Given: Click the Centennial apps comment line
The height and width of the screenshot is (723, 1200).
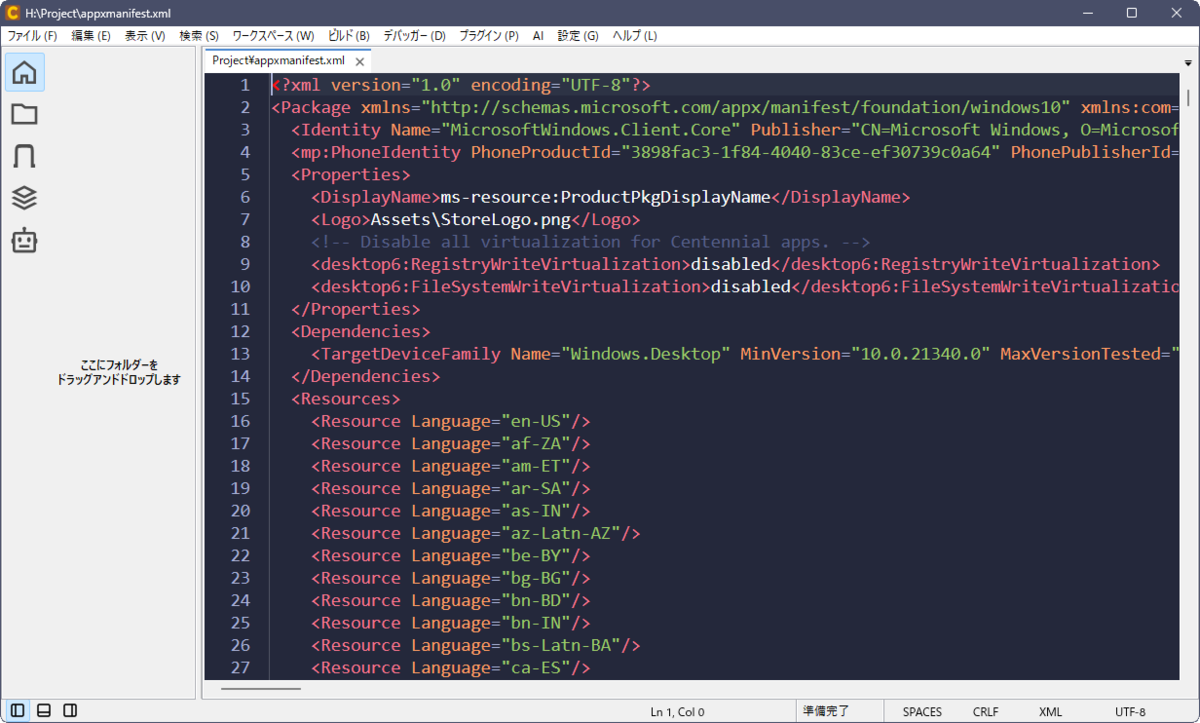Looking at the screenshot, I should pos(591,242).
